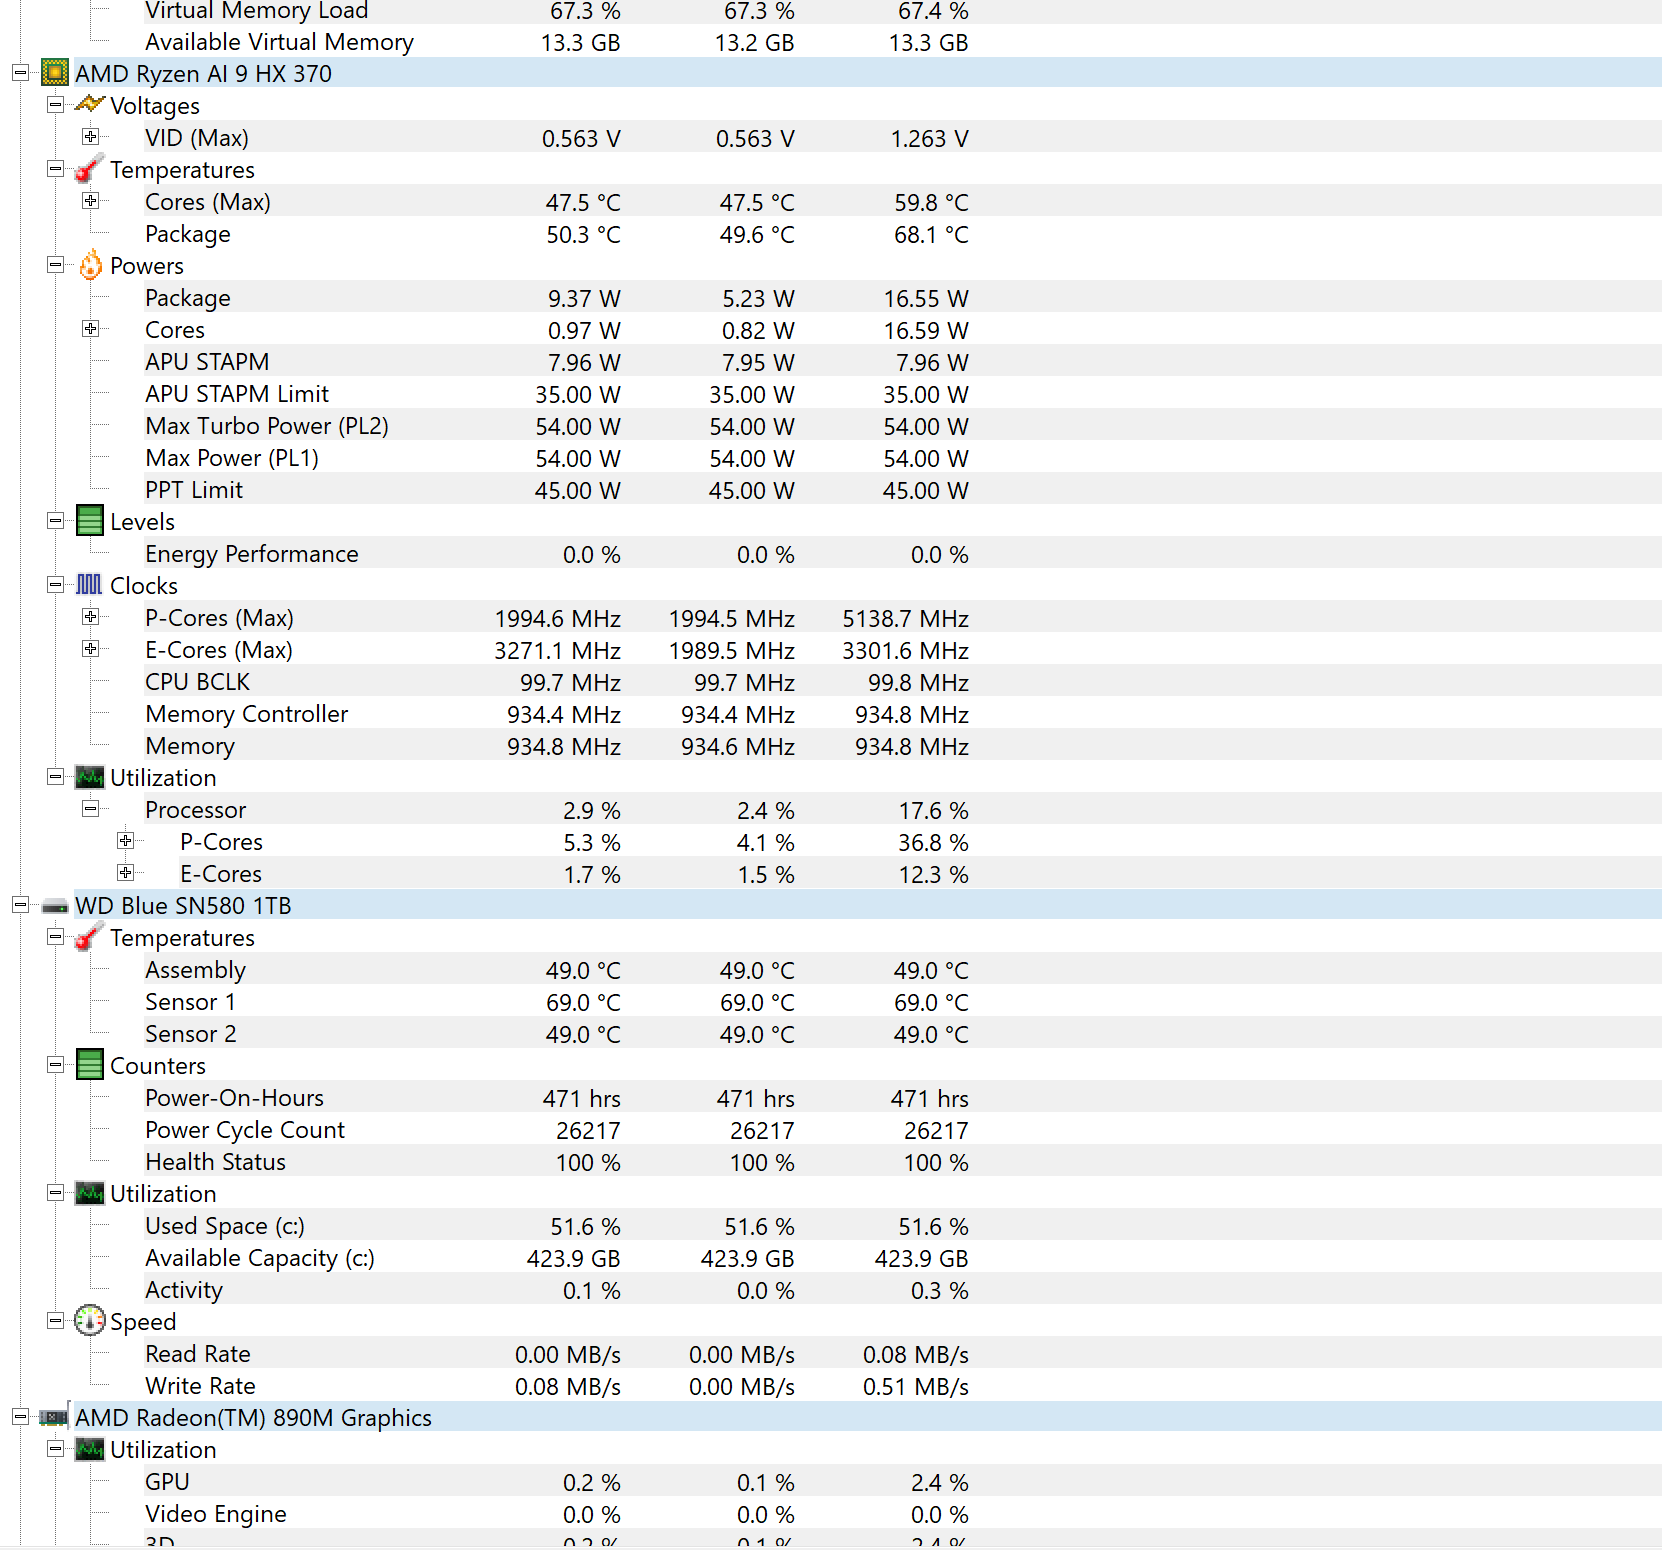Click the WD Blue SN580 drive icon
1662x1550 pixels.
pos(55,906)
